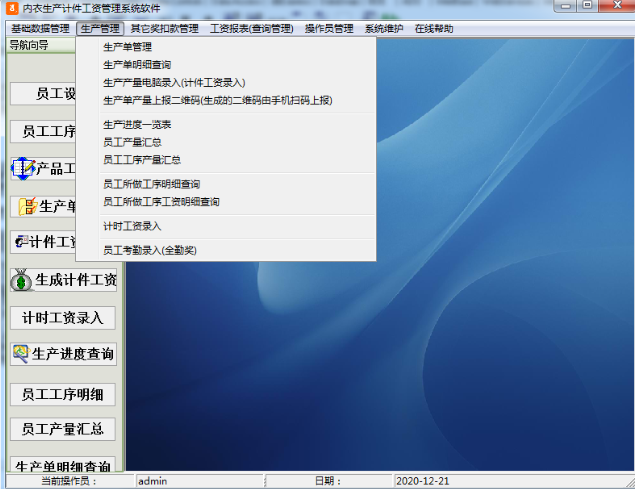Open the 工资报表(查询管理) menu
Screen dimensions: 635x489
pos(251,29)
